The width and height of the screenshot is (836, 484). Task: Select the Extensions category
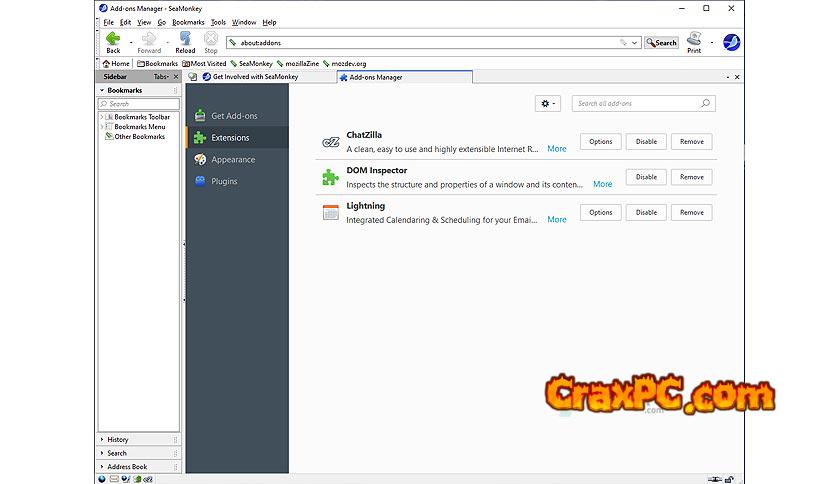tap(237, 138)
